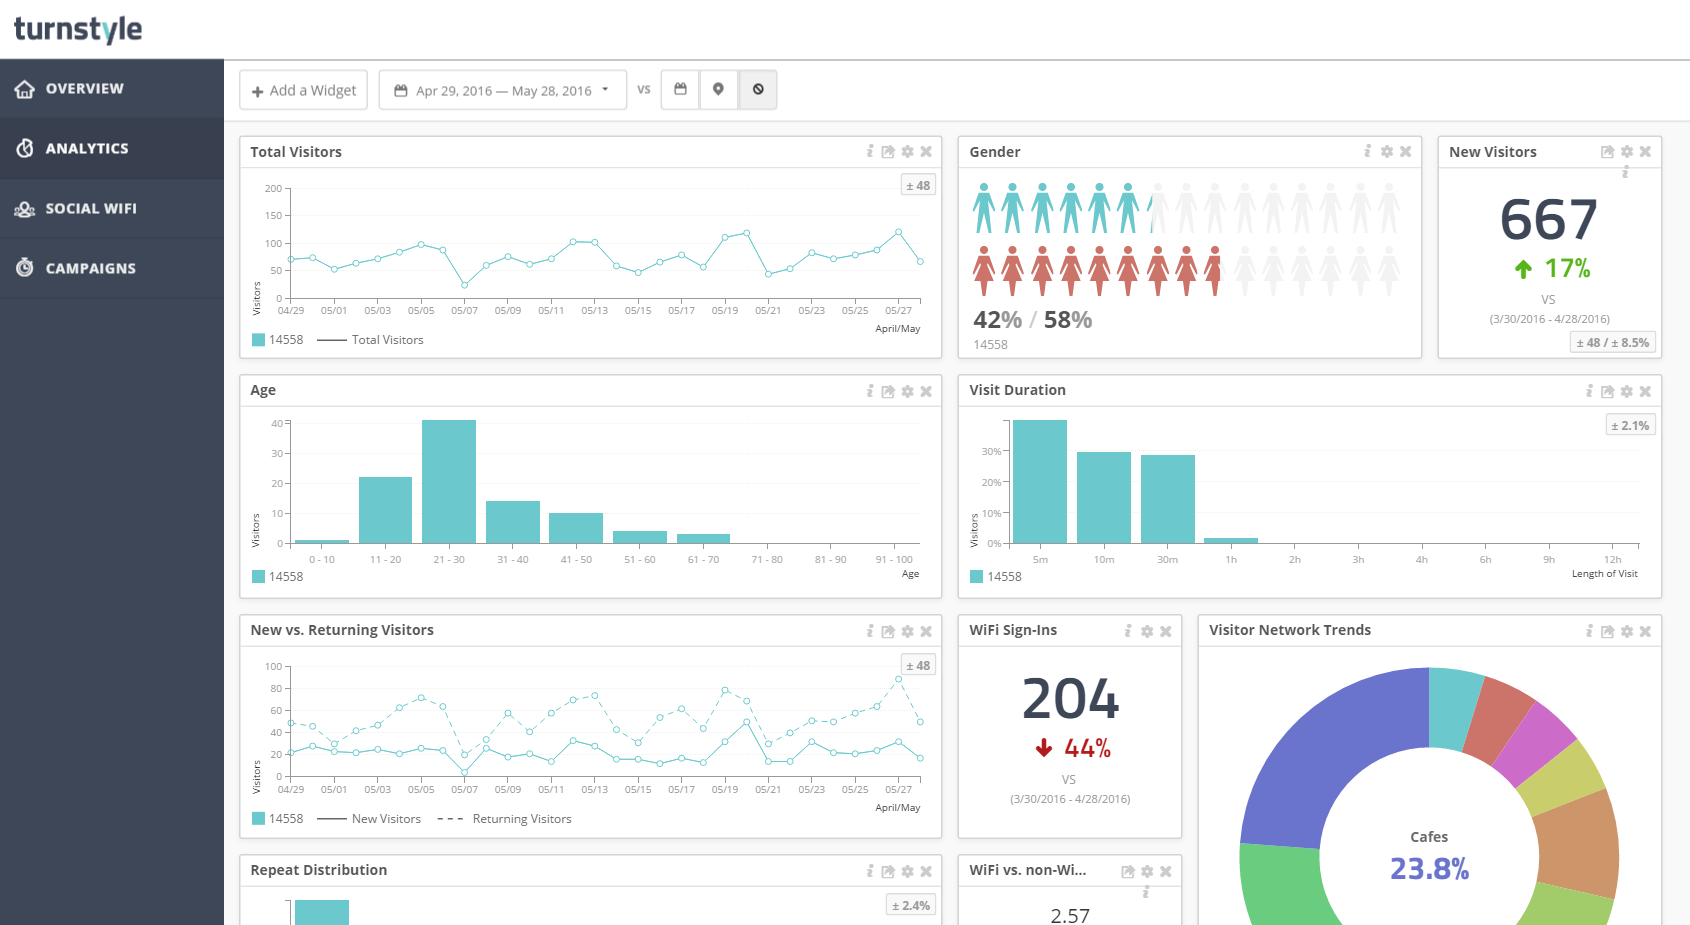Open the Overview page in sidebar
The height and width of the screenshot is (925, 1690).
(112, 89)
